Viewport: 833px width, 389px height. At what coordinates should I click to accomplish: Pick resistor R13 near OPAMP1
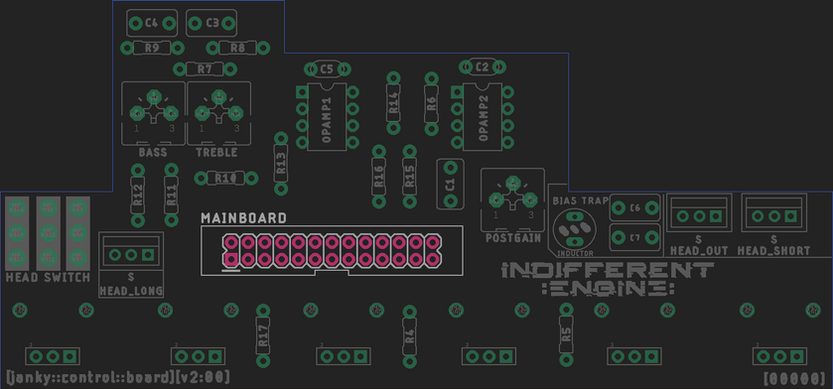click(x=281, y=163)
